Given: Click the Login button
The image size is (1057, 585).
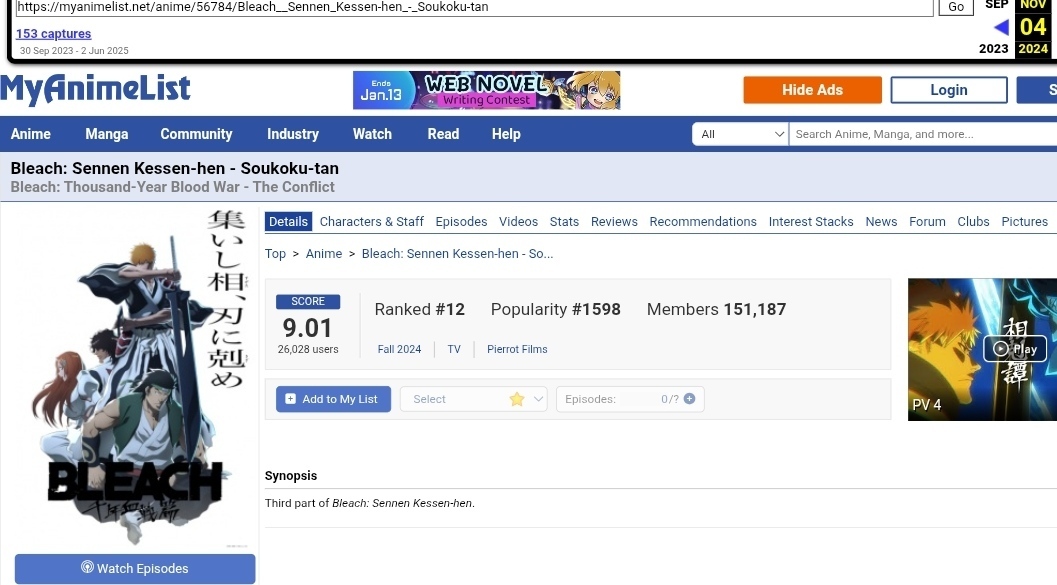Looking at the screenshot, I should coord(948,90).
